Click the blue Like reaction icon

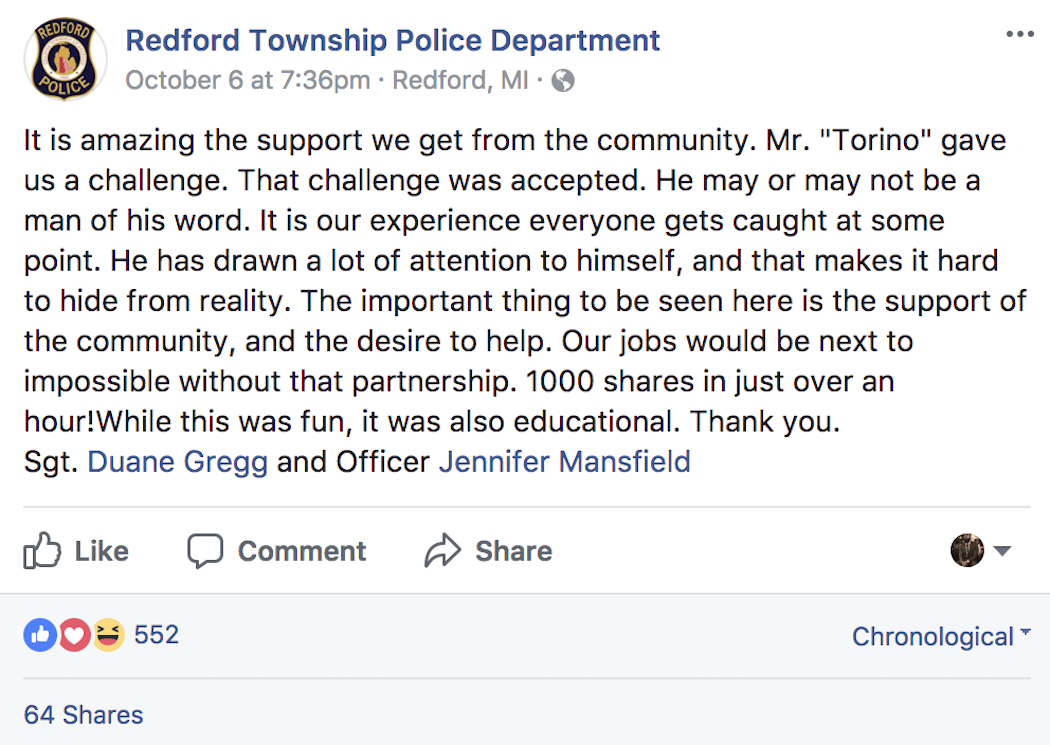point(40,635)
